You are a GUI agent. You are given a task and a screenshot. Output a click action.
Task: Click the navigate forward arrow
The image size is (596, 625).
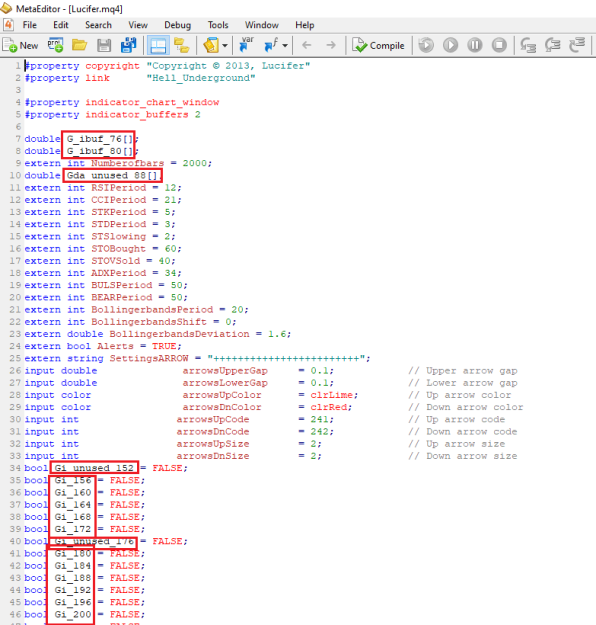click(x=331, y=45)
